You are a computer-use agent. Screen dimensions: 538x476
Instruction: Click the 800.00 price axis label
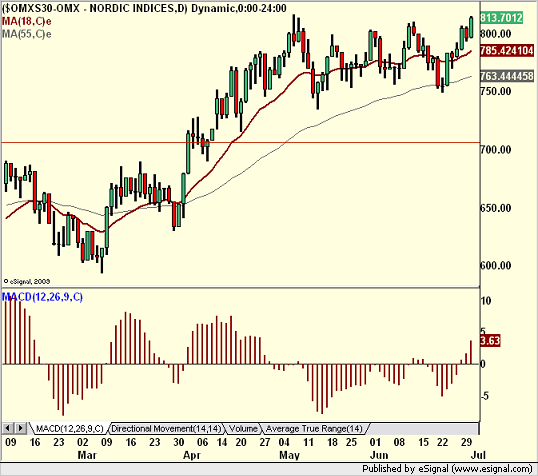point(496,34)
